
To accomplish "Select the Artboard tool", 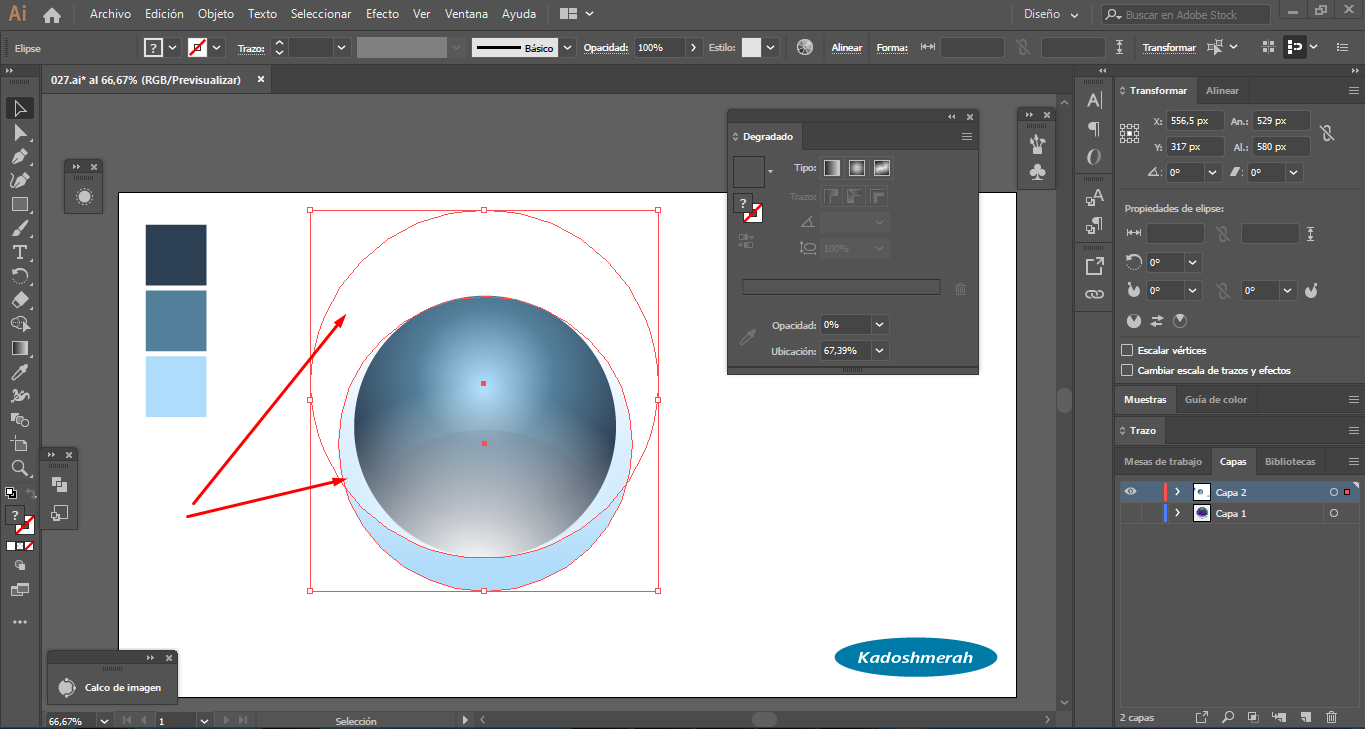I will 19,444.
